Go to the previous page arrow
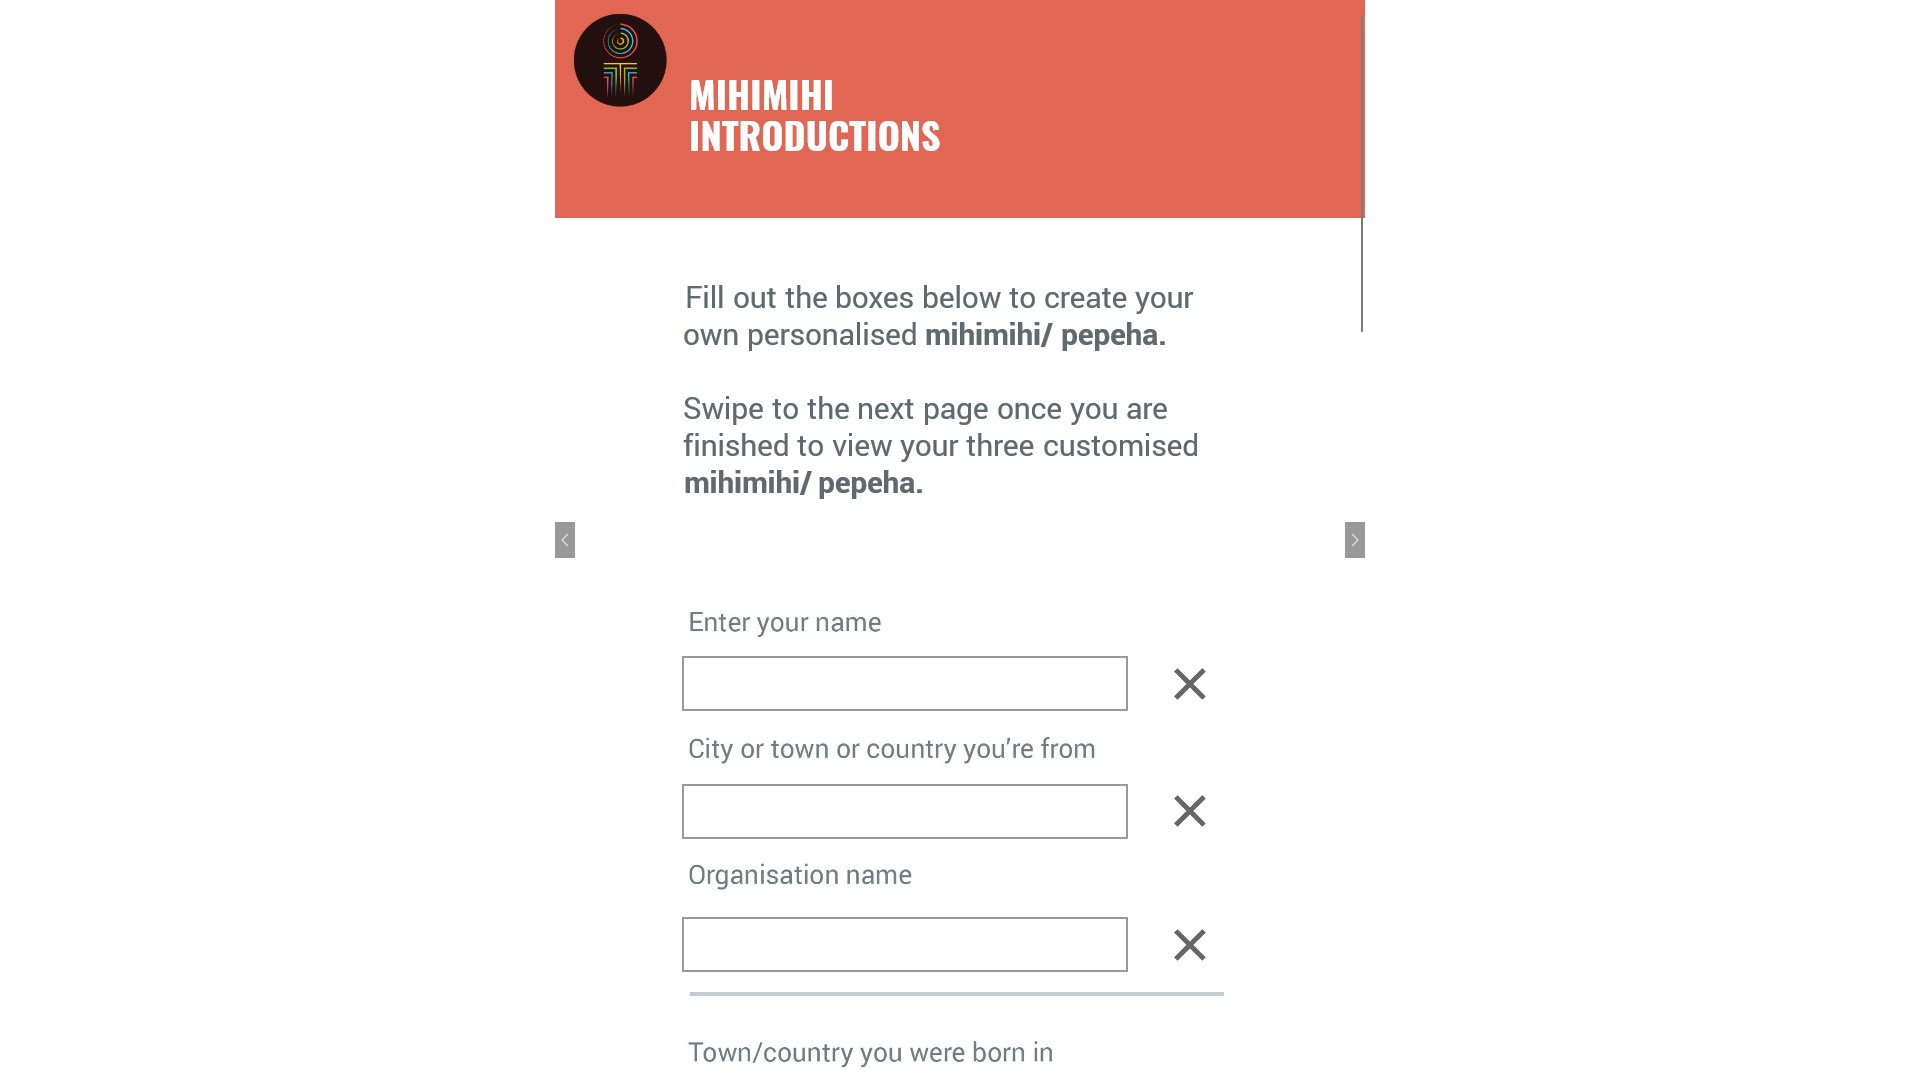This screenshot has width=1920, height=1080. tap(565, 540)
